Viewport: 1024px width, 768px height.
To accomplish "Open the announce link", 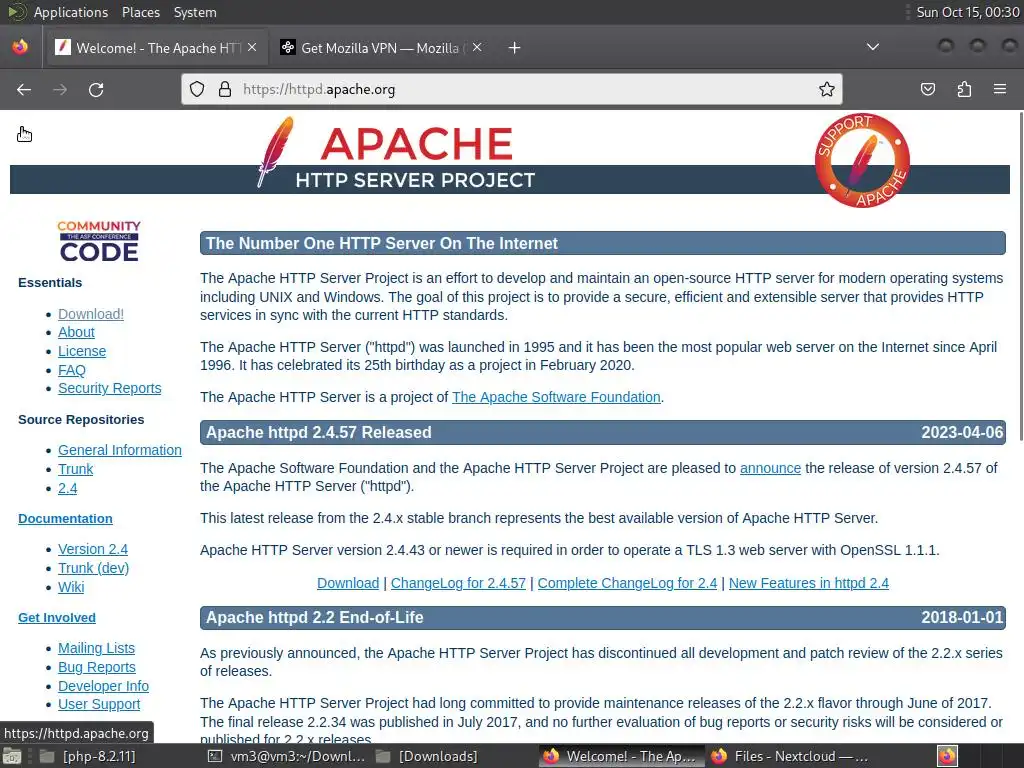I will 770,468.
